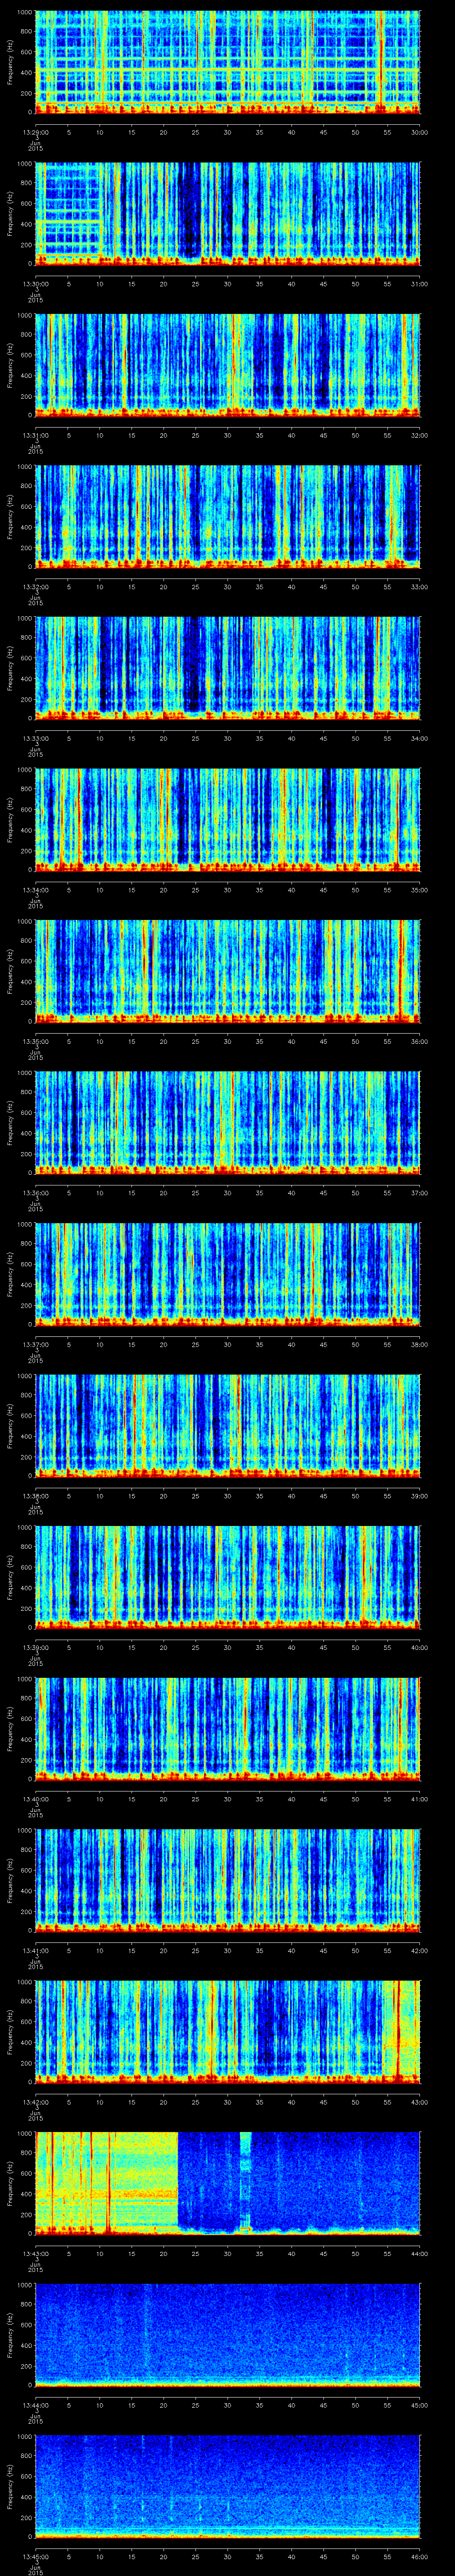The width and height of the screenshot is (455, 2576).
Task: Click the 10-second tick under 13:38 spectrogram
Action: (100, 1496)
